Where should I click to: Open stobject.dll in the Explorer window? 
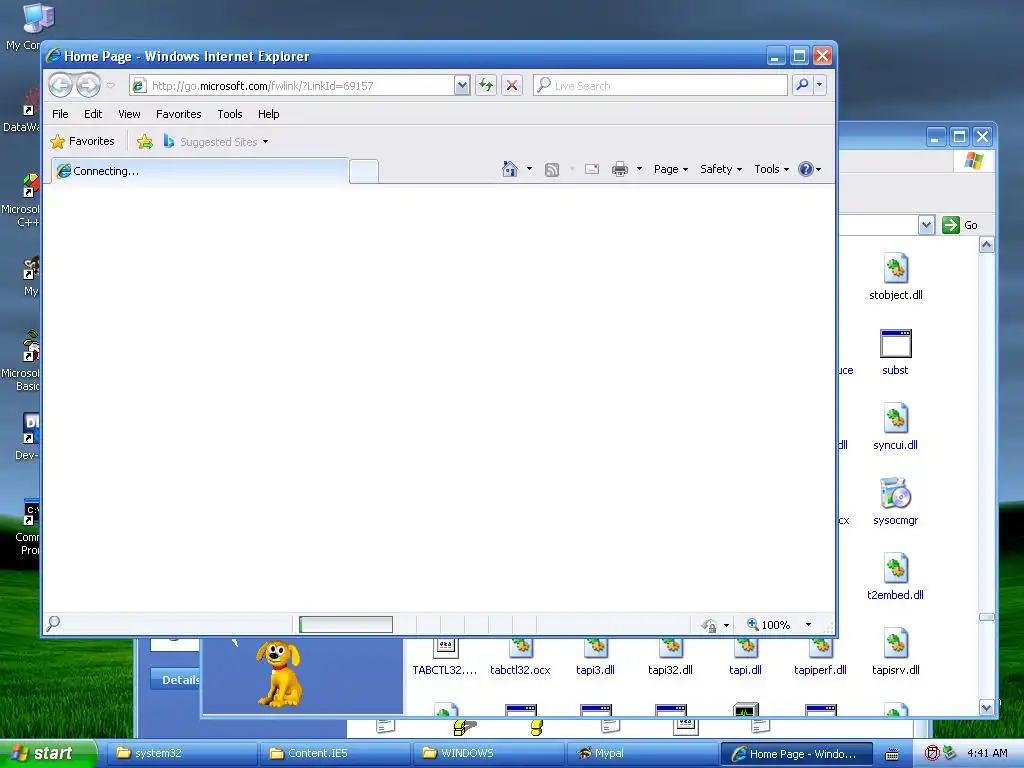895,276
